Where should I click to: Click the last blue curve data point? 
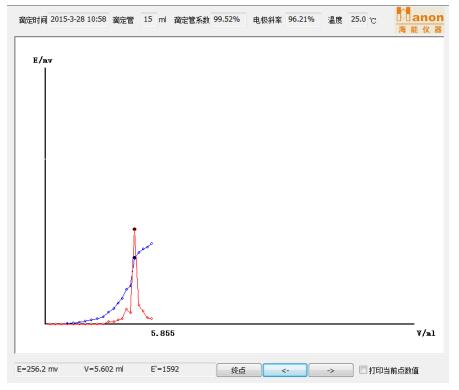152,244
